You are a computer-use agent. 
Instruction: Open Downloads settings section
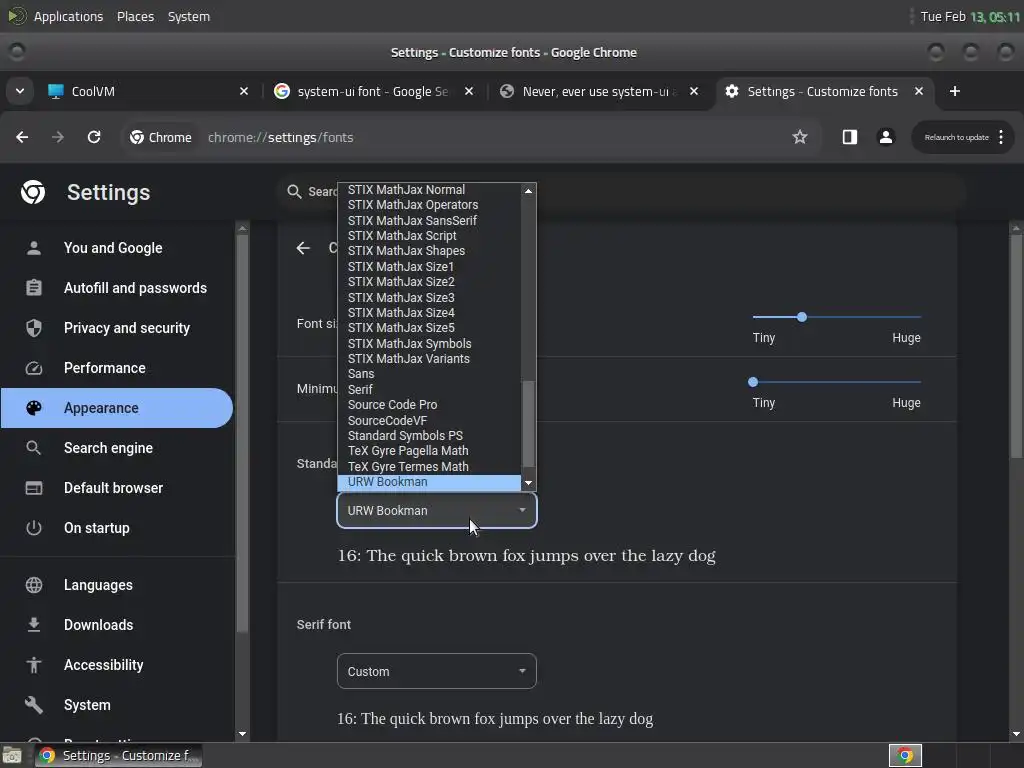click(x=118, y=625)
